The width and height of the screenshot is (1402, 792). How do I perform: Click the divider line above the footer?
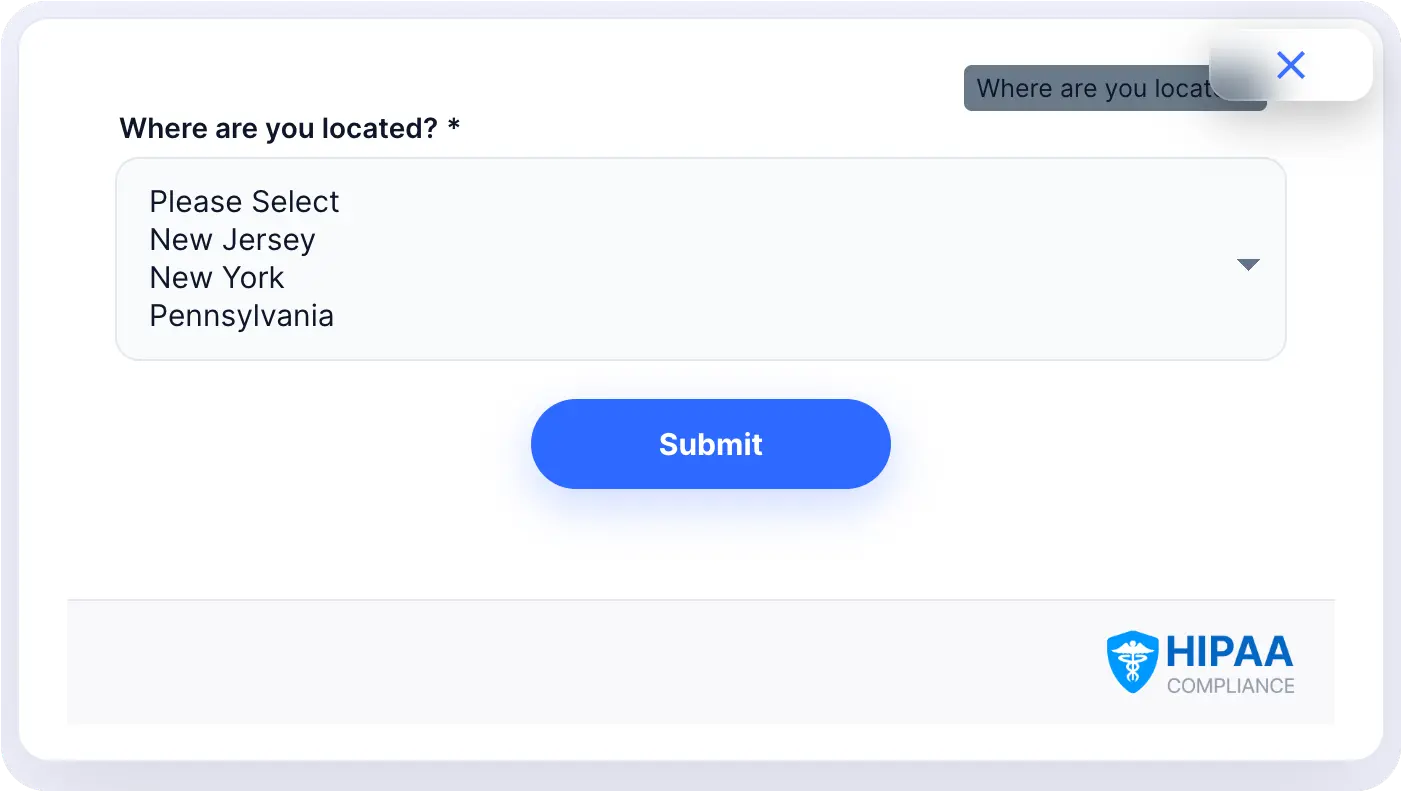(x=600, y=600)
